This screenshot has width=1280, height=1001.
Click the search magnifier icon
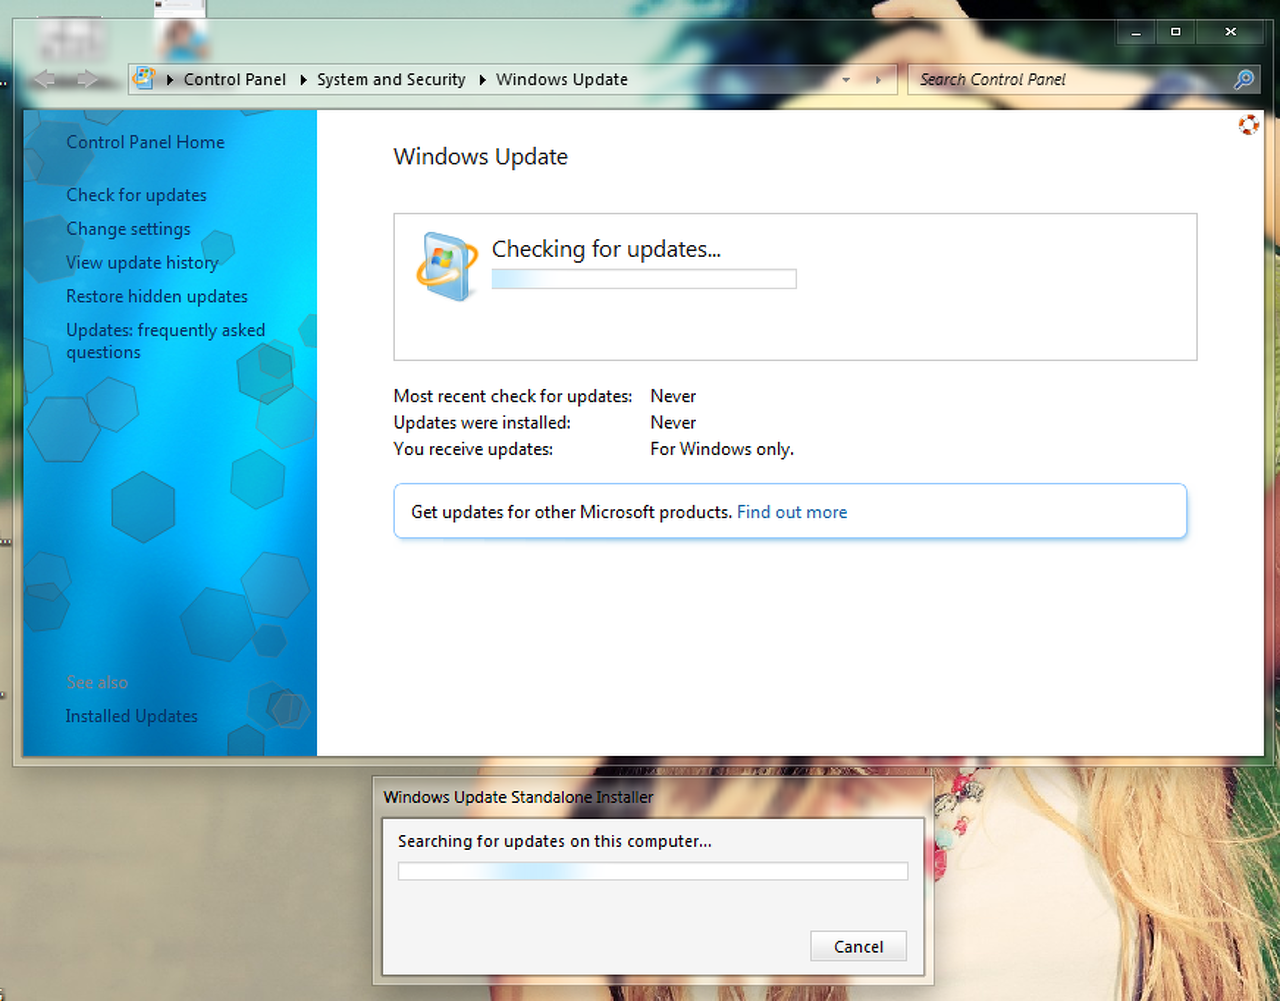tap(1244, 79)
